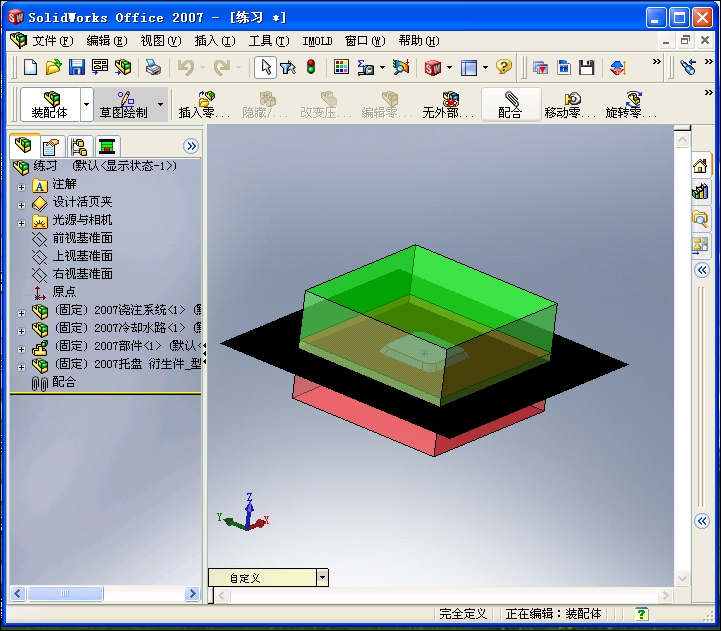Click the yellow Help question mark icon
721x631 pixels.
[504, 68]
